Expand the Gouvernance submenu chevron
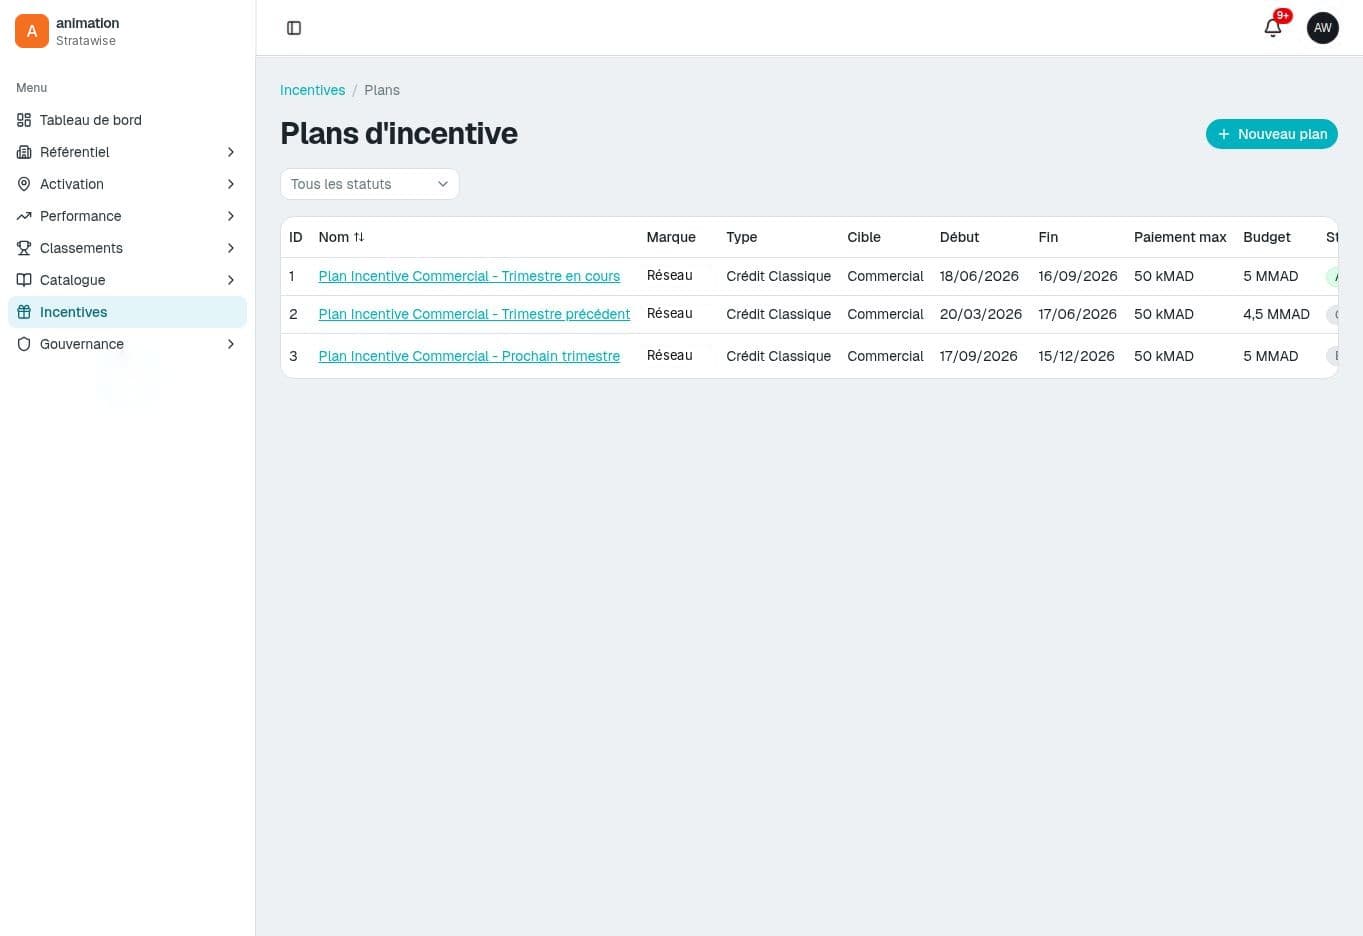The image size is (1363, 936). point(231,344)
